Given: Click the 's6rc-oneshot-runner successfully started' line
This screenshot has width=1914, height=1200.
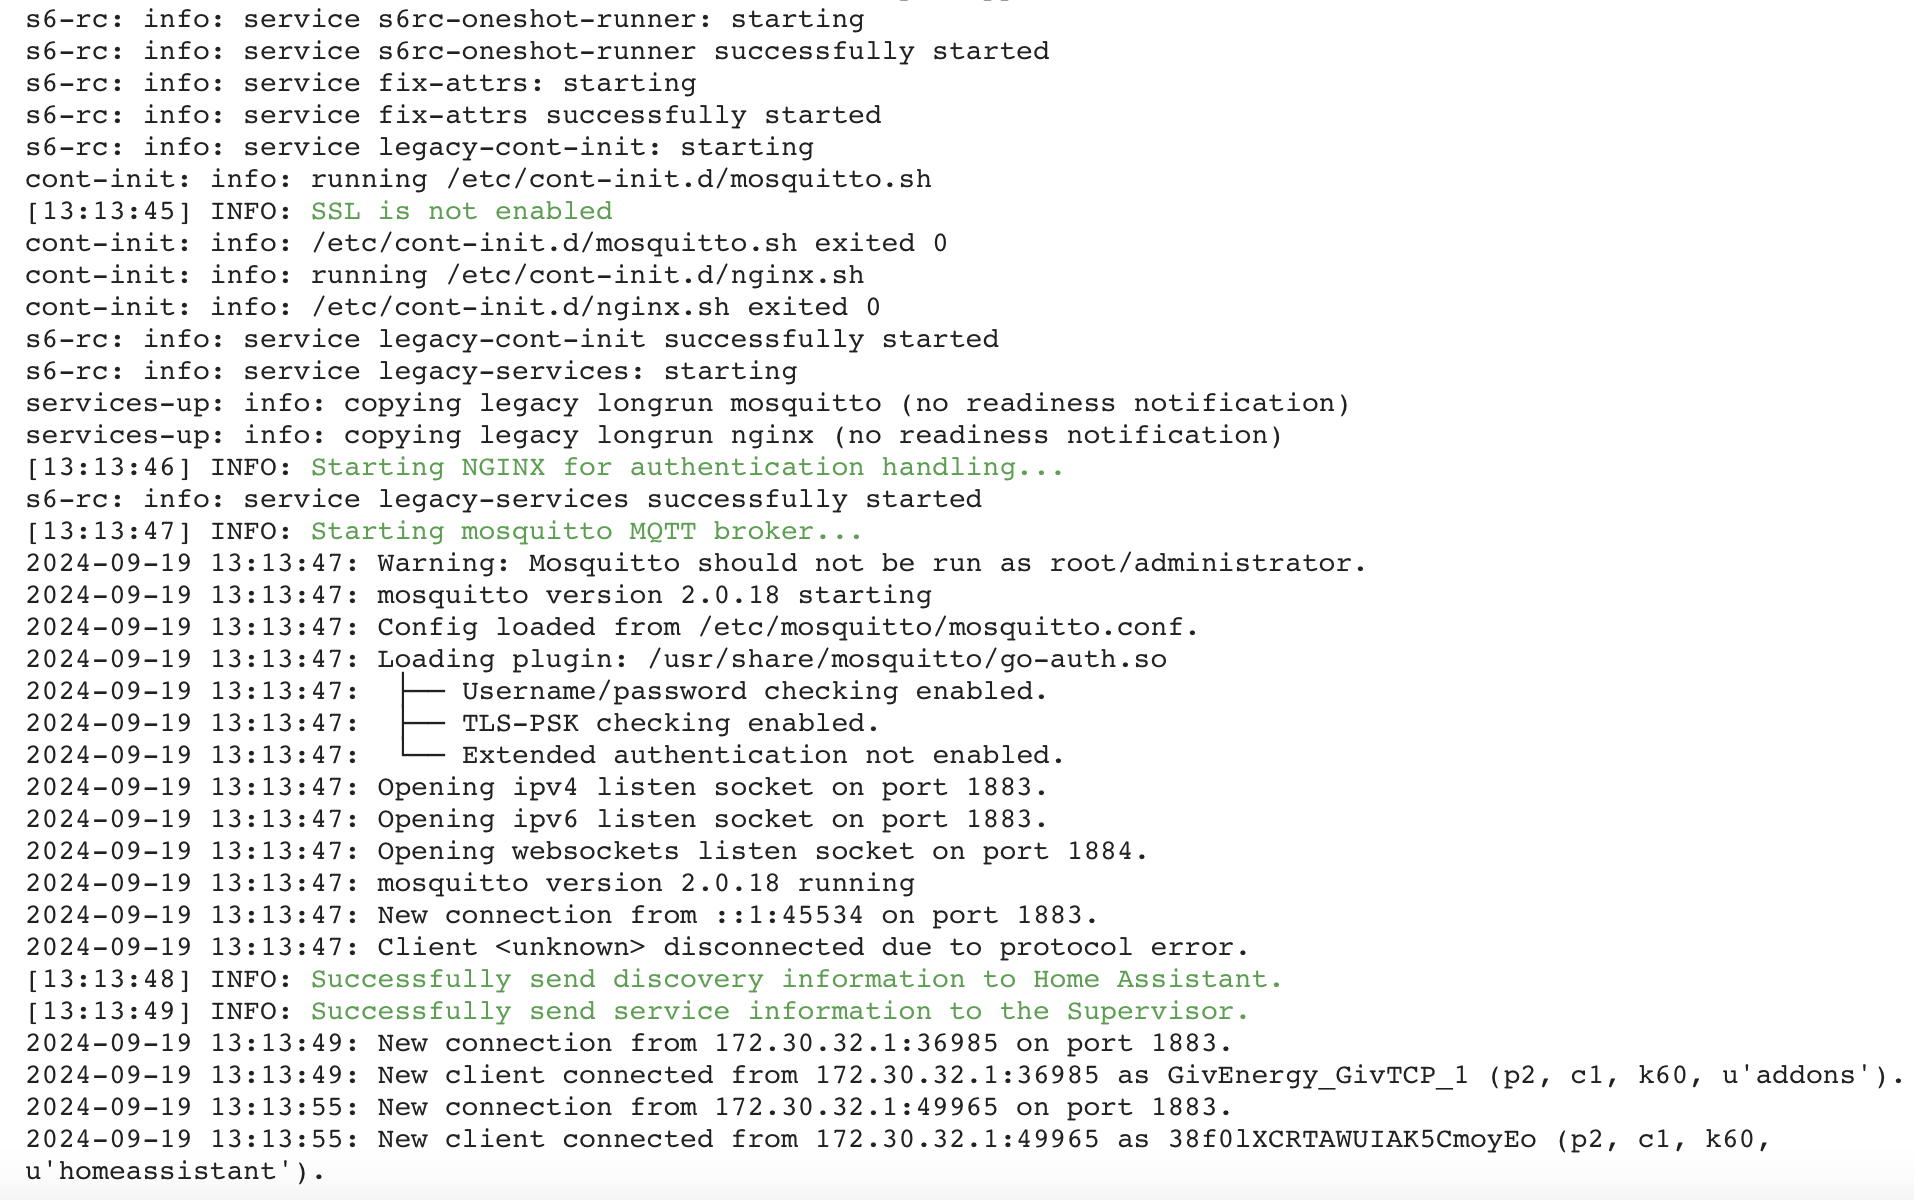Looking at the screenshot, I should tap(537, 51).
